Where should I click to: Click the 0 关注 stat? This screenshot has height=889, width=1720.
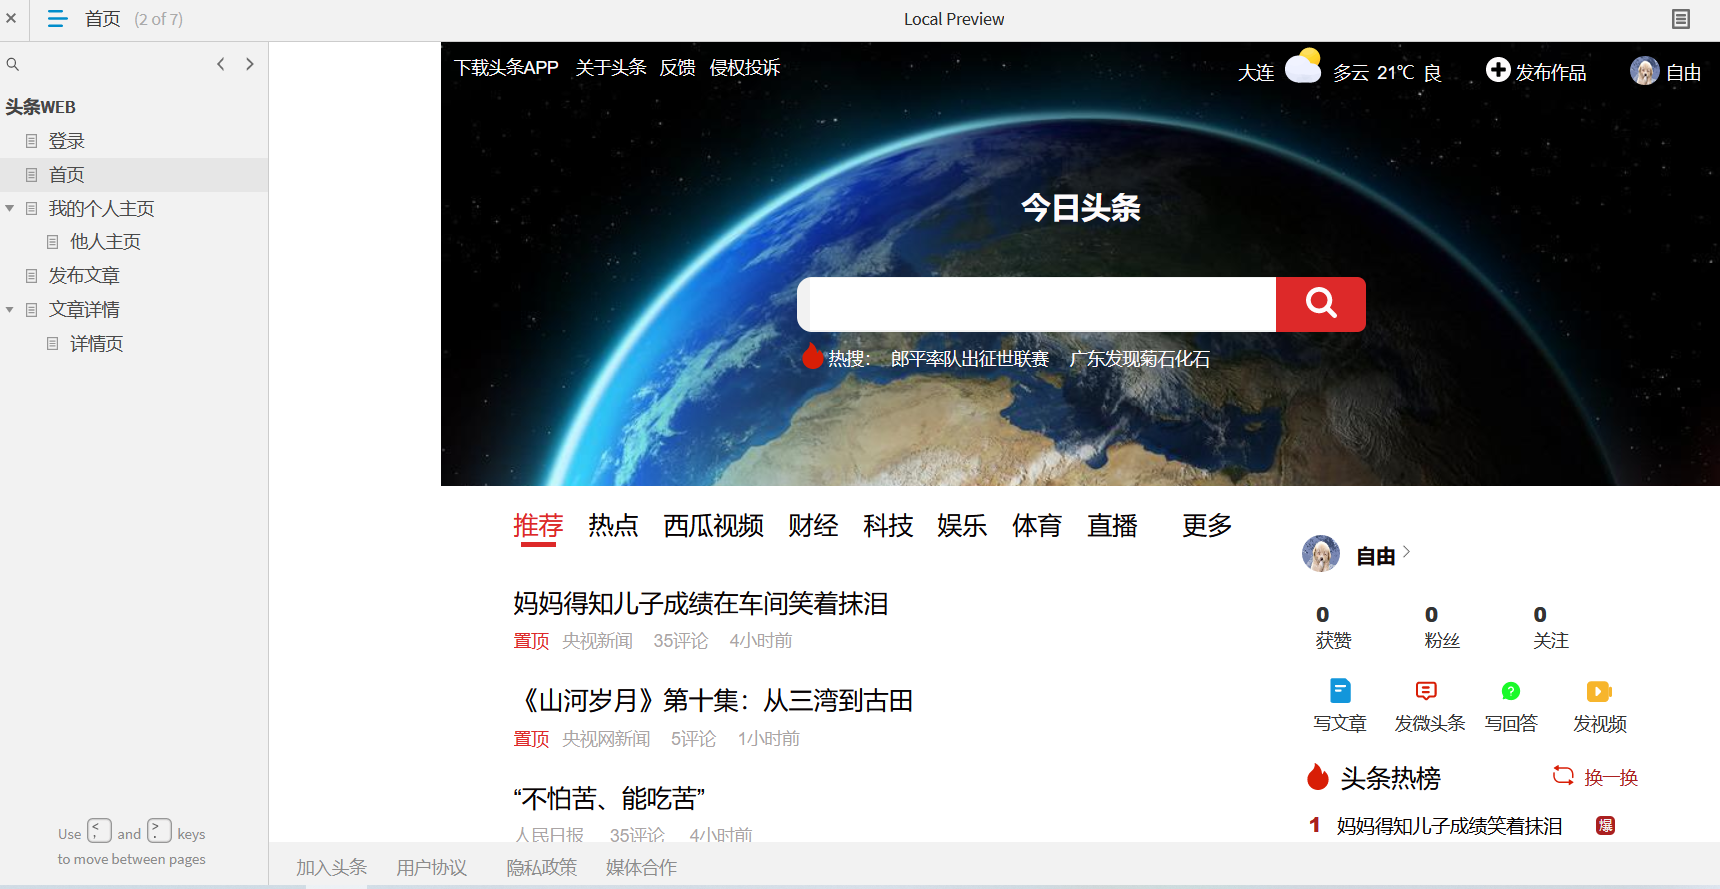[x=1551, y=627]
